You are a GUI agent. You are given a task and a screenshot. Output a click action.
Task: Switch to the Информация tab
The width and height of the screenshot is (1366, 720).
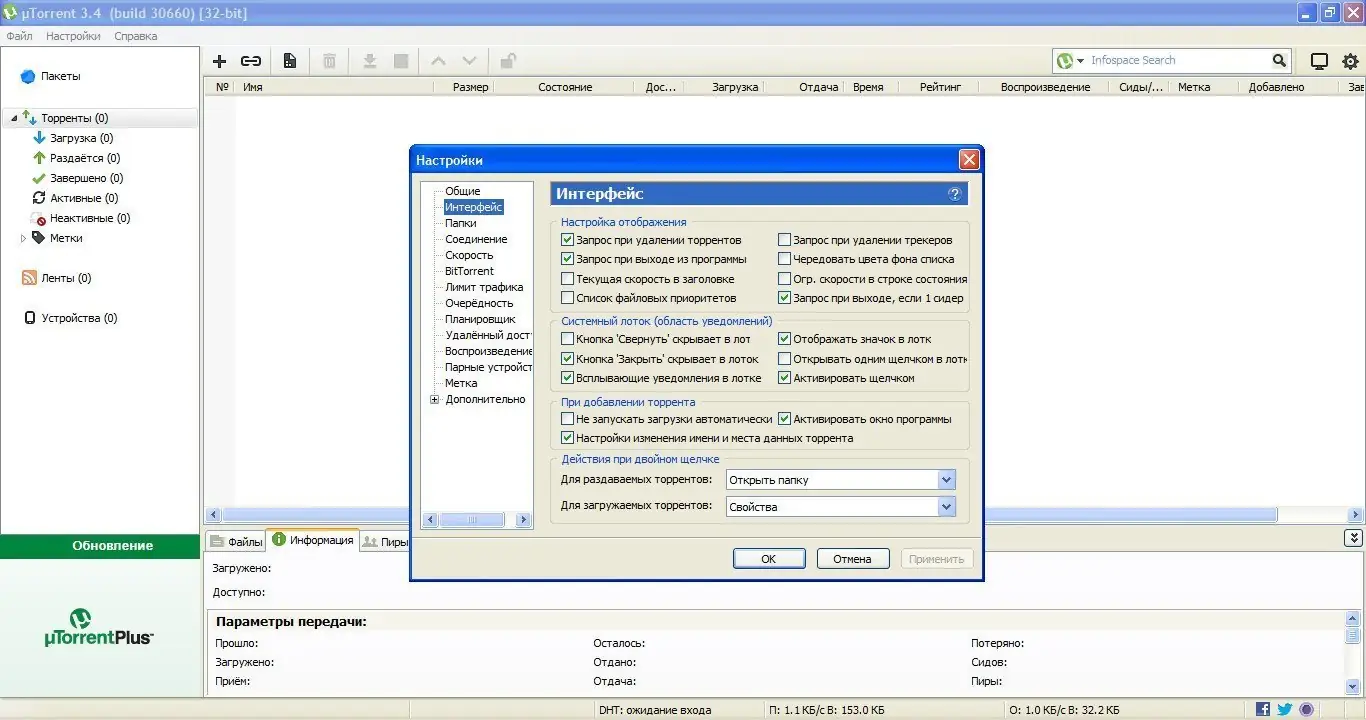[312, 540]
